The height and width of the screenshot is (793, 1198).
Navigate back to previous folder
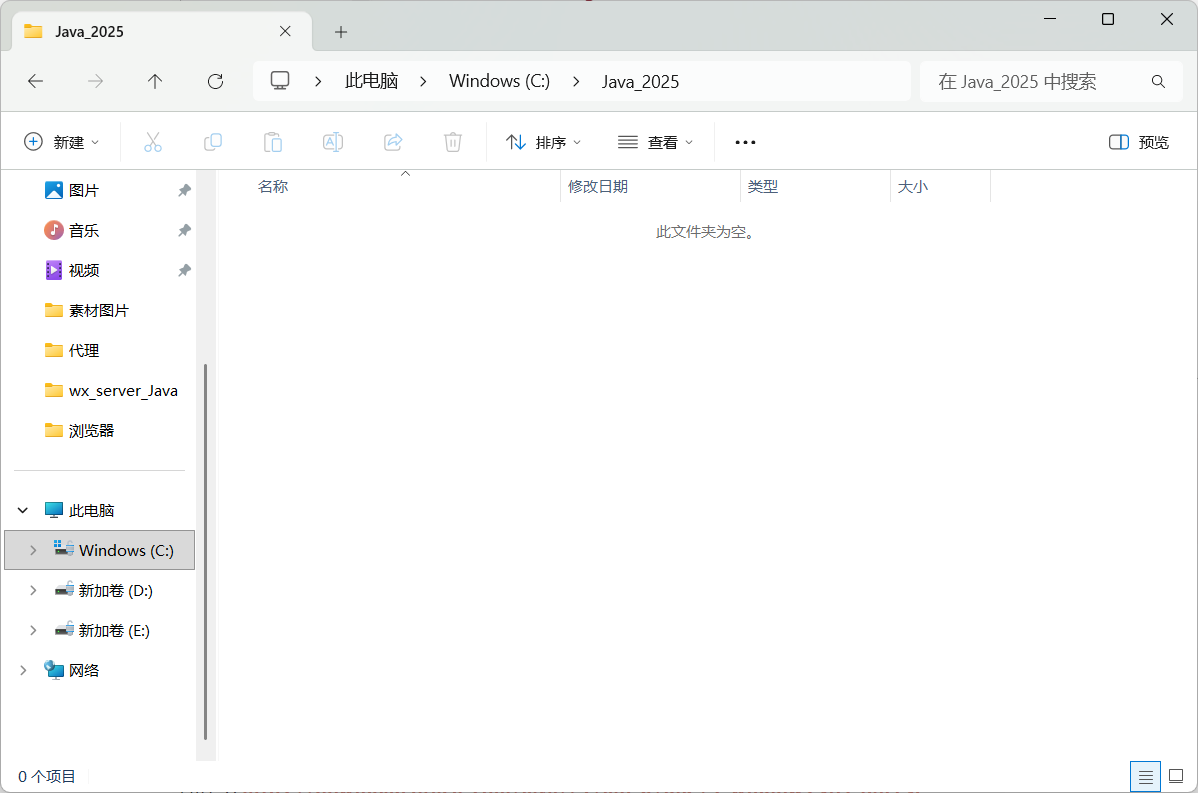[36, 82]
